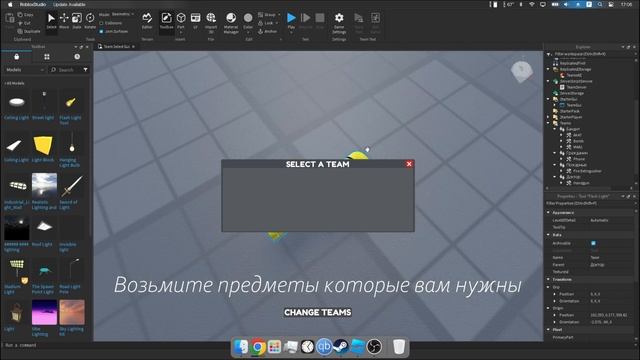Collapse the StarterGui node
The image size is (640, 360).
tap(549, 99)
